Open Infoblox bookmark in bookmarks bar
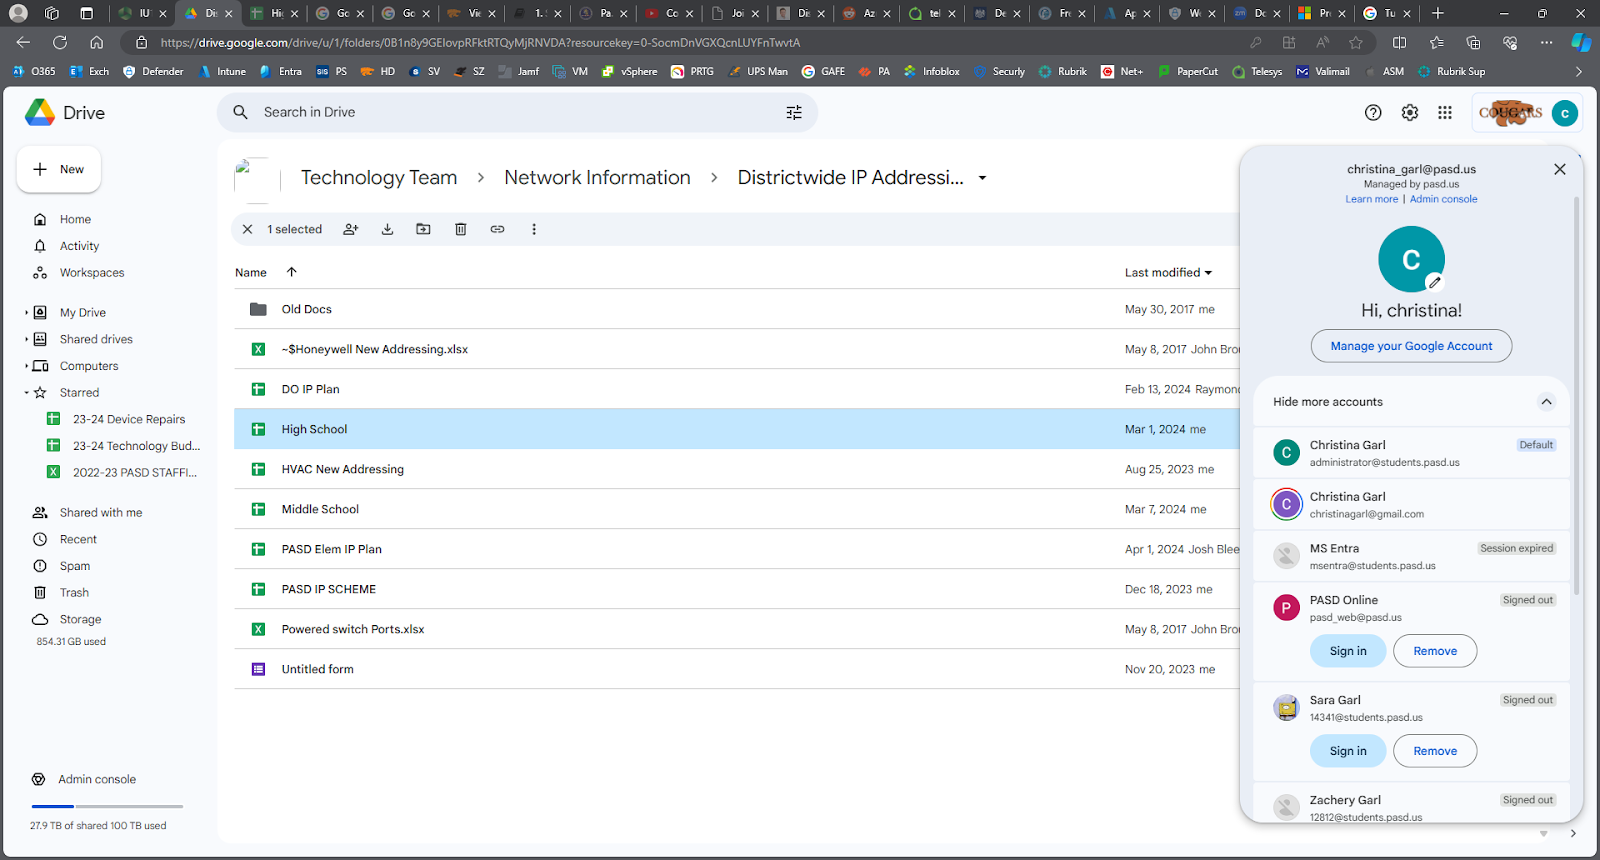This screenshot has width=1600, height=860. pos(932,71)
